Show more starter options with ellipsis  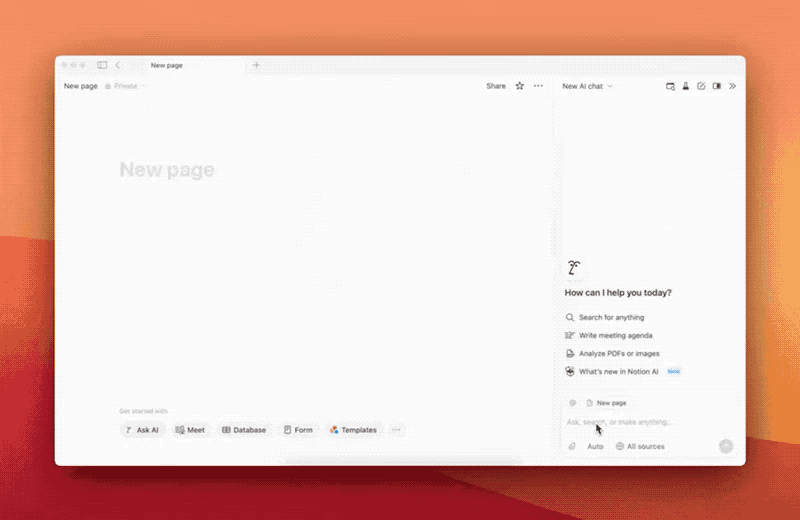pos(396,430)
